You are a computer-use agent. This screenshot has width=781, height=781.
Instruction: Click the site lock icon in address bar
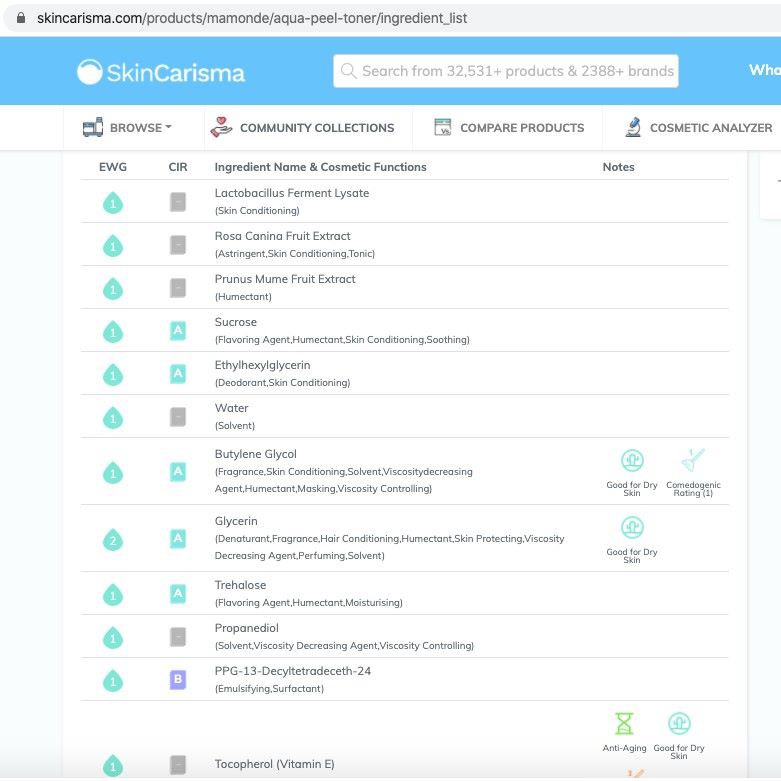tap(21, 18)
